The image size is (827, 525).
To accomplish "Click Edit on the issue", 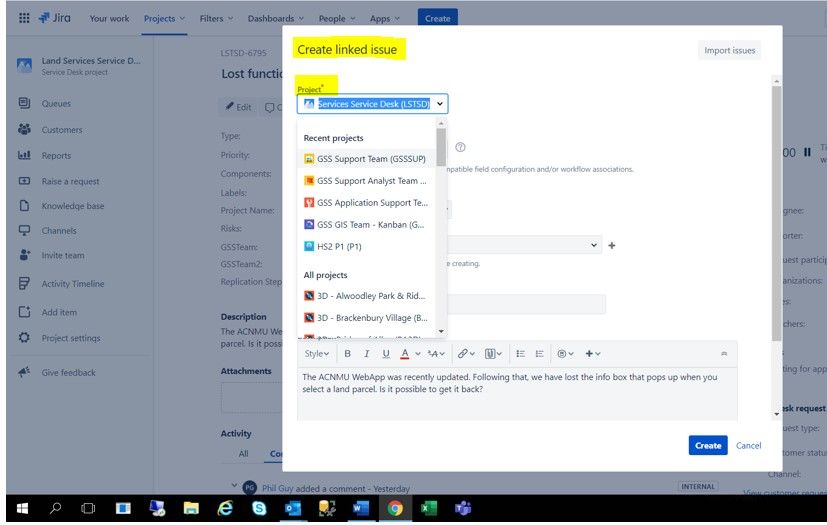I will [x=238, y=107].
